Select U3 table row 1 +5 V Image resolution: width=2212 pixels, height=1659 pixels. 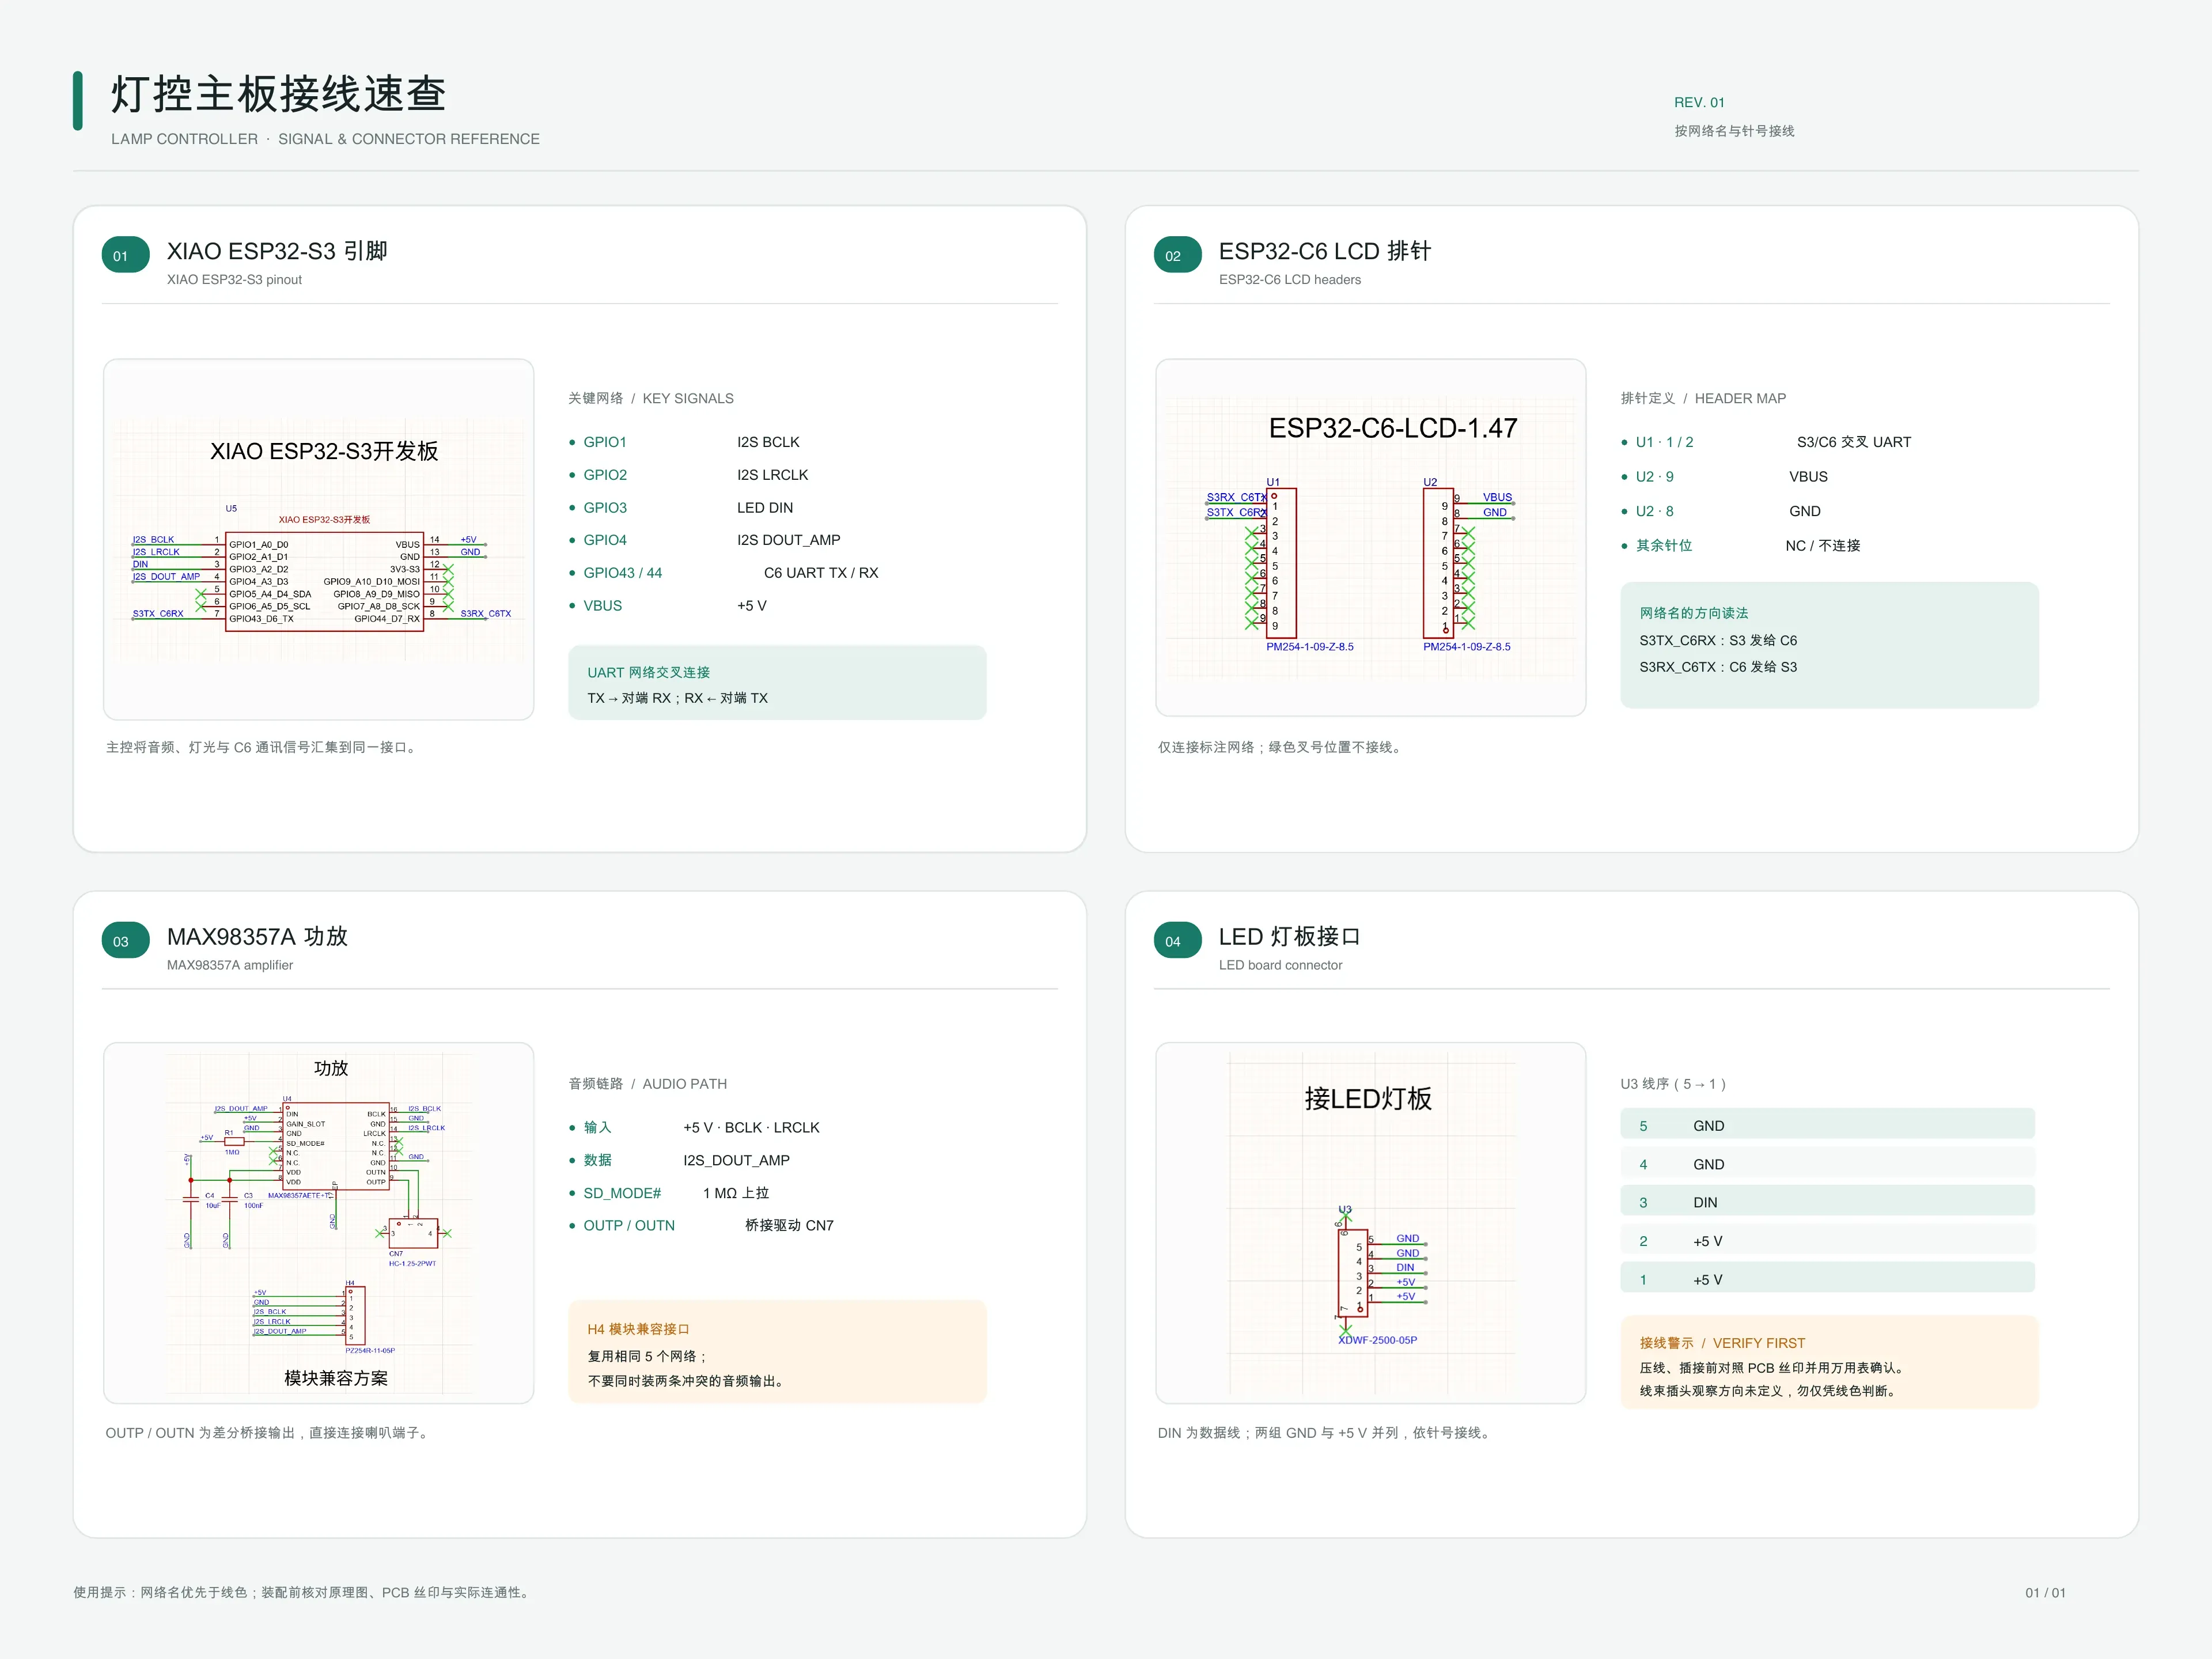(1827, 1277)
